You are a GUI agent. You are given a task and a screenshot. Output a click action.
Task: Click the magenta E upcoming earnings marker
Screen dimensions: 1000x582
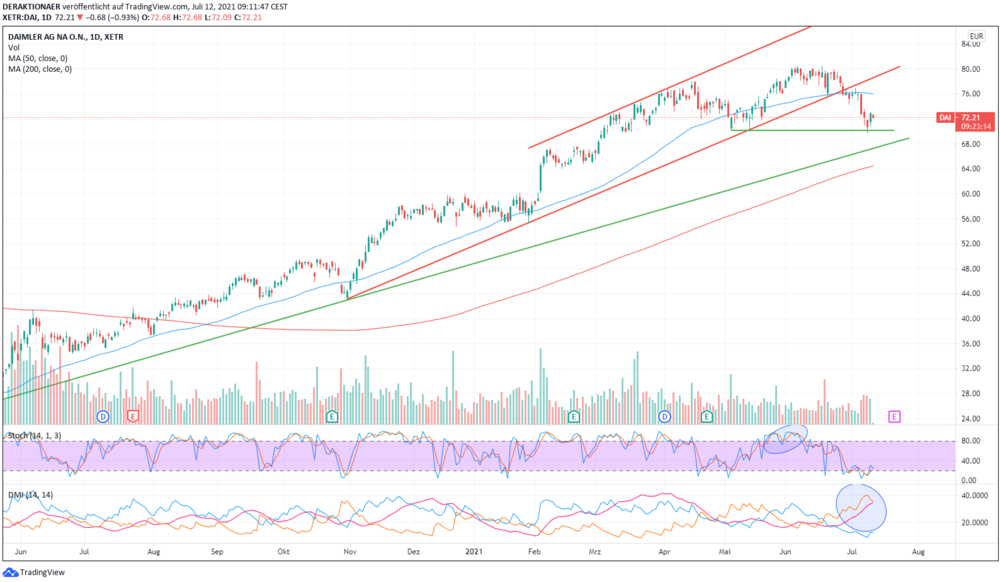(894, 416)
